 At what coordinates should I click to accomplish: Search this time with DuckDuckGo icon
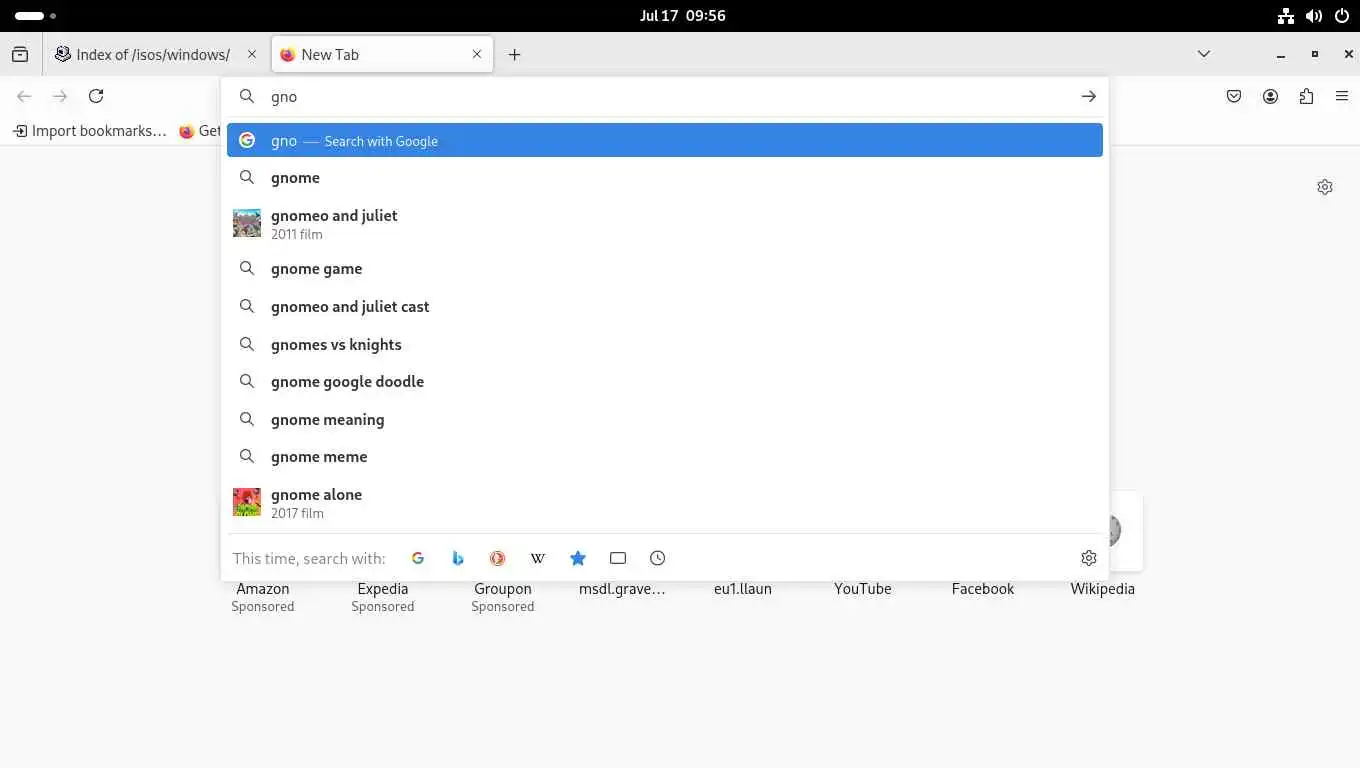(497, 558)
